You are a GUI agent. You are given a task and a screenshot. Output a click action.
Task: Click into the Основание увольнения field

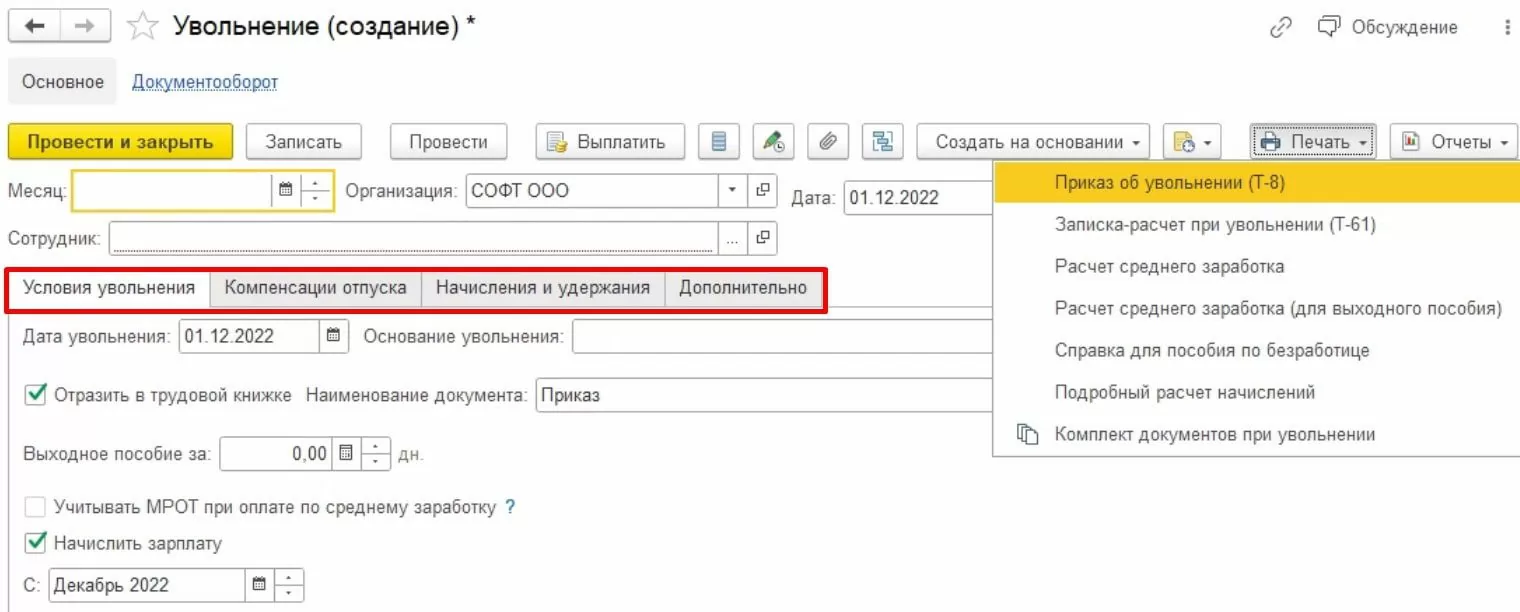(x=783, y=336)
